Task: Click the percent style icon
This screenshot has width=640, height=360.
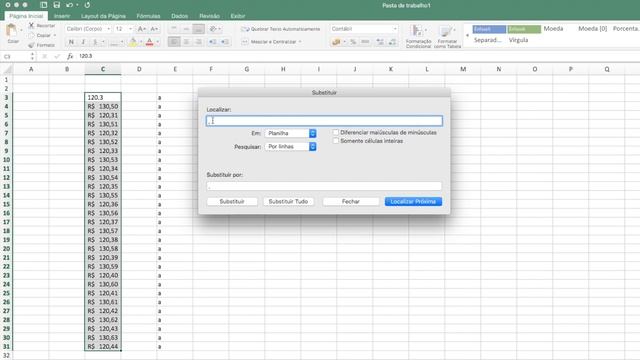Action: pos(353,42)
